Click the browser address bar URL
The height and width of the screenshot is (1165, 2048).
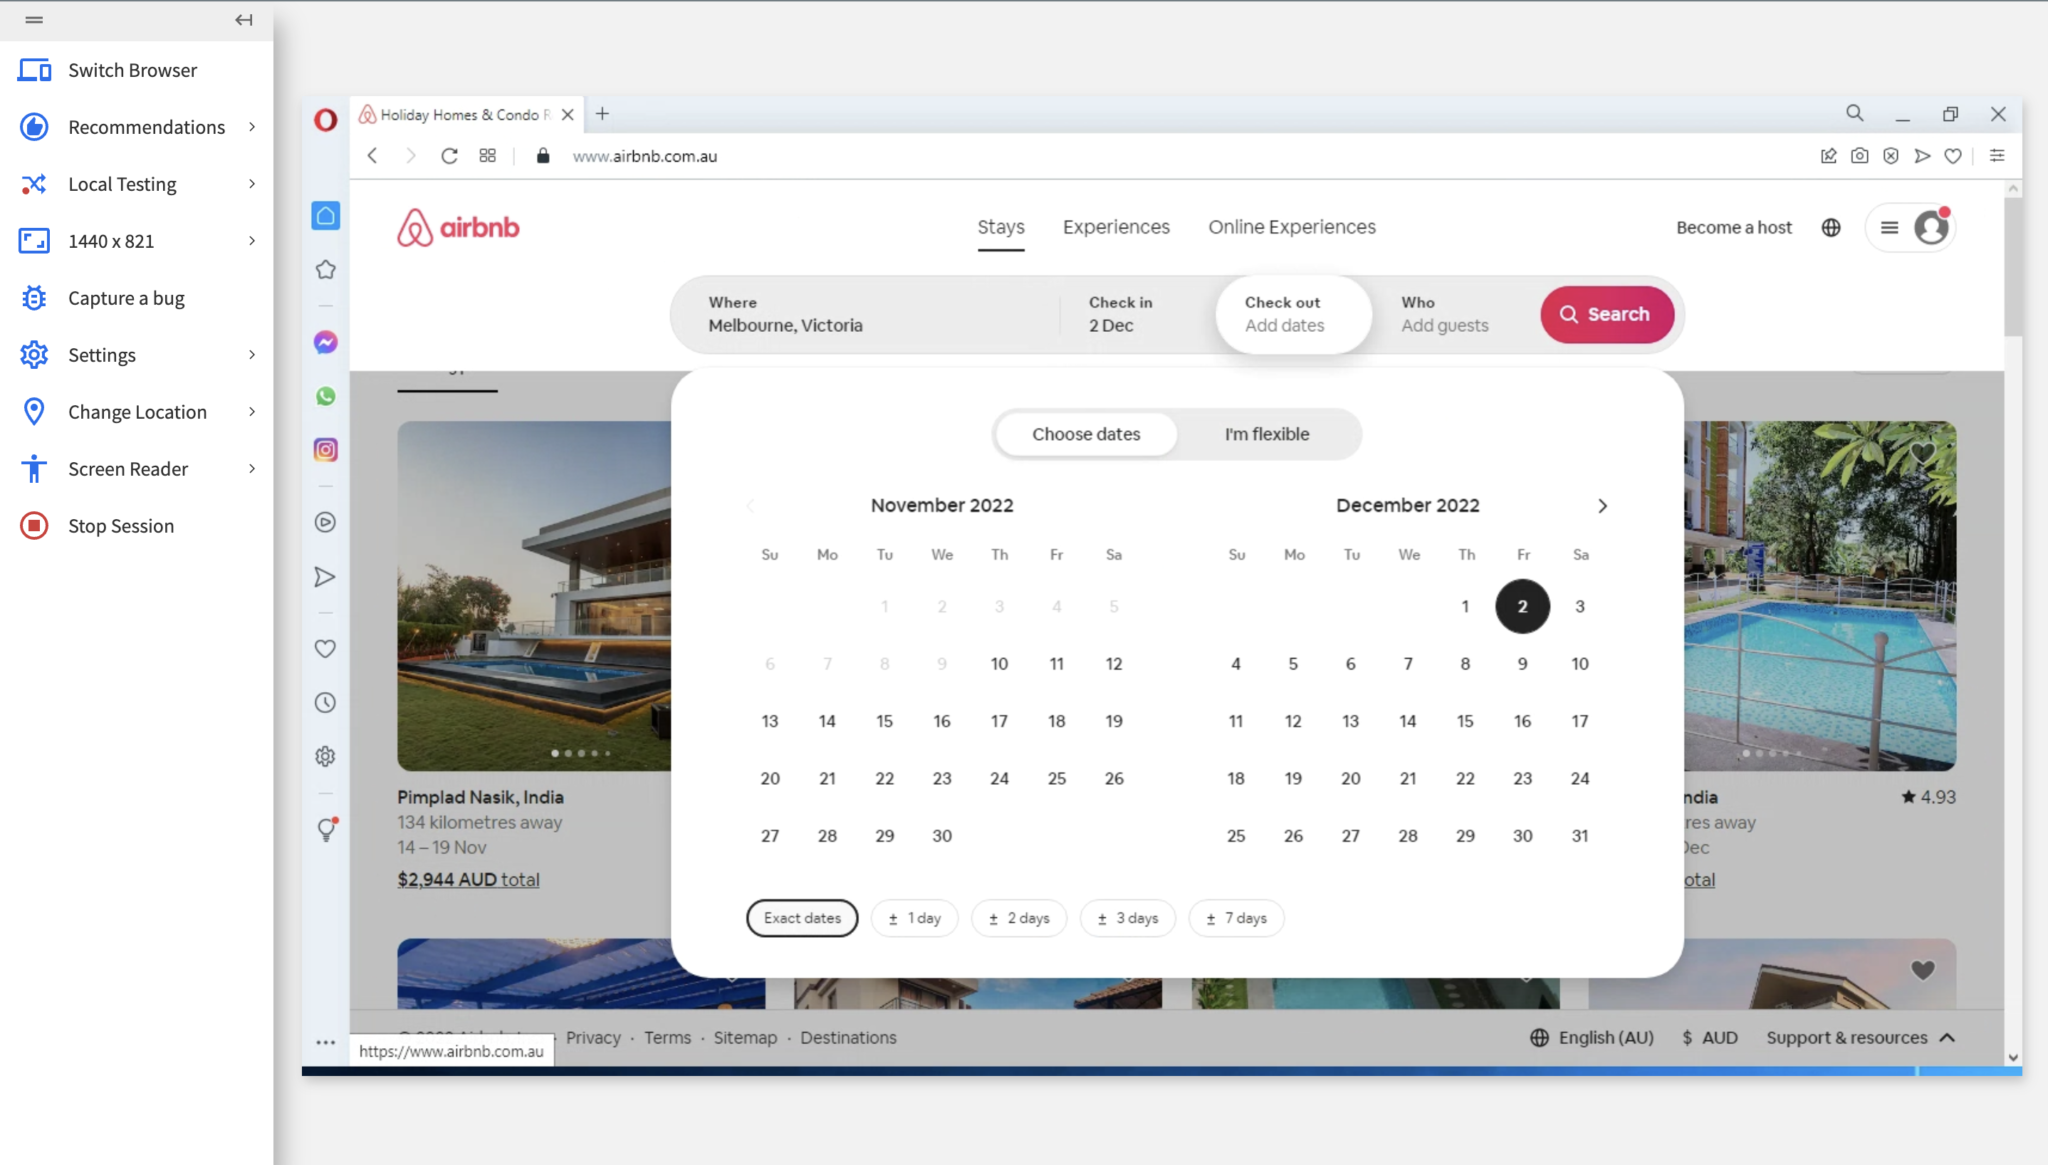coord(644,155)
